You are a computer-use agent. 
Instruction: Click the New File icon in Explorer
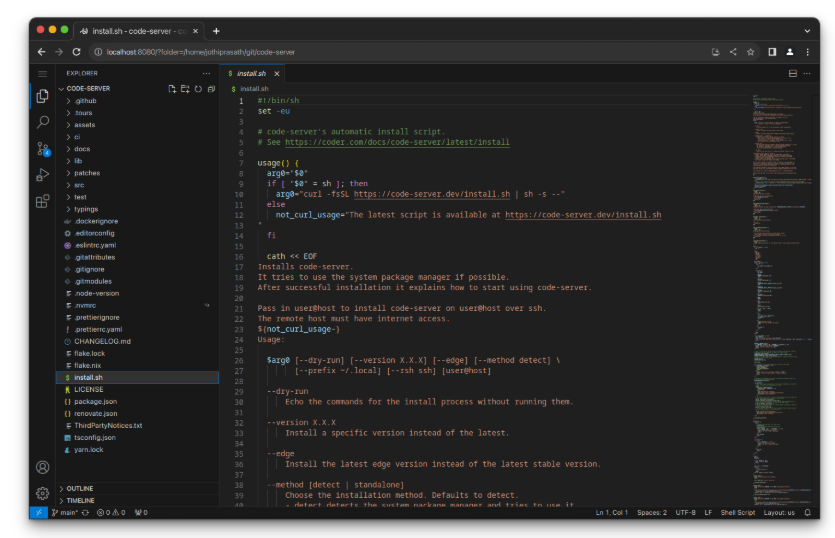(172, 88)
